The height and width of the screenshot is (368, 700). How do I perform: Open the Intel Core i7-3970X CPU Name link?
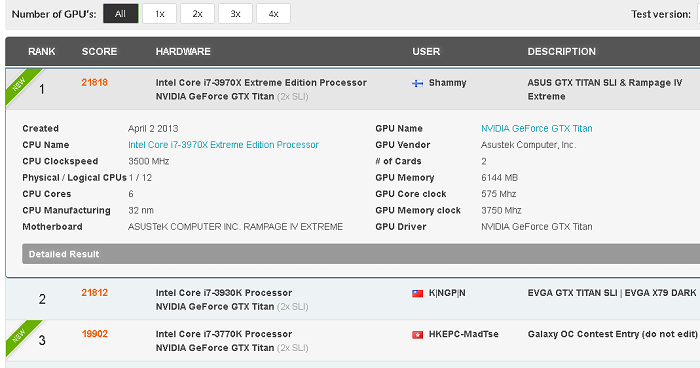[223, 145]
